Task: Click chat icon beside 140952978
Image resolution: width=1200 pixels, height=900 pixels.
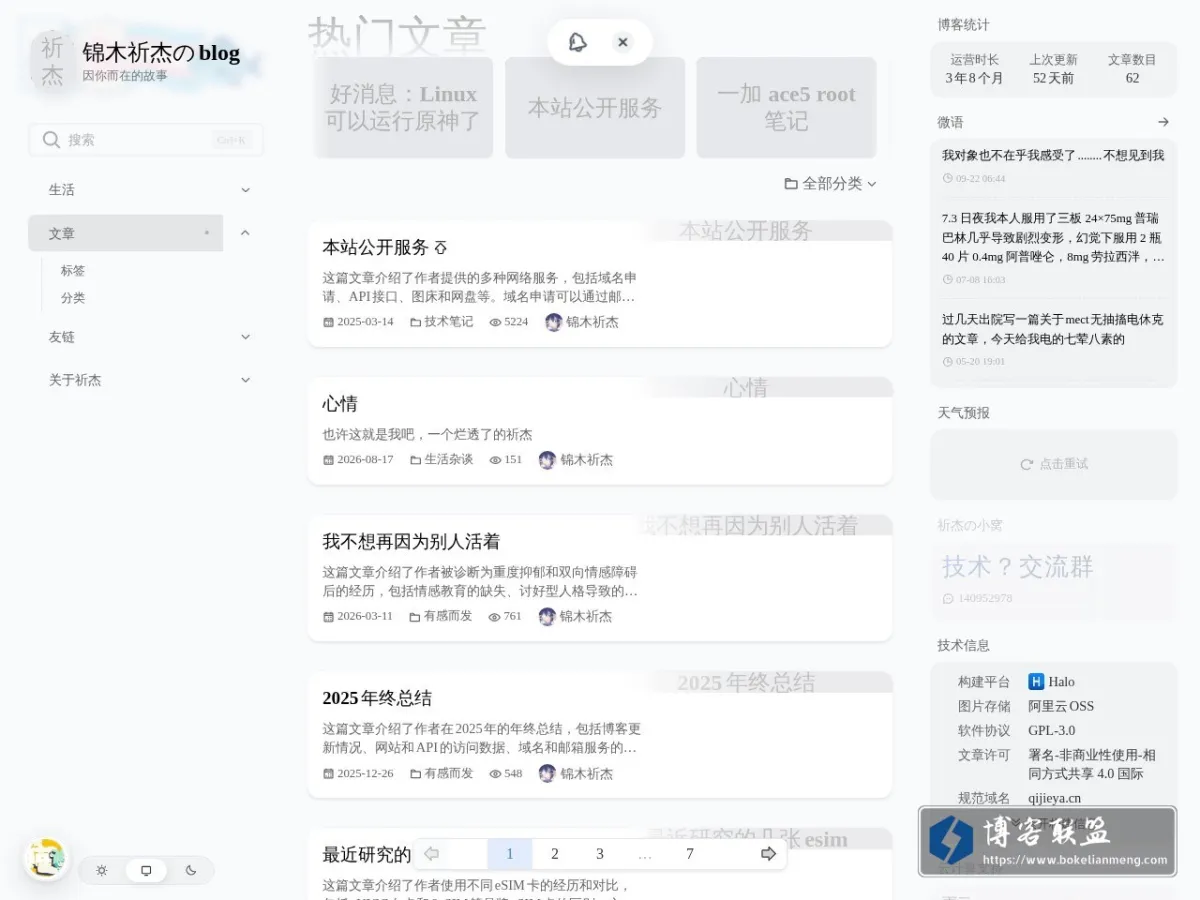Action: 948,599
